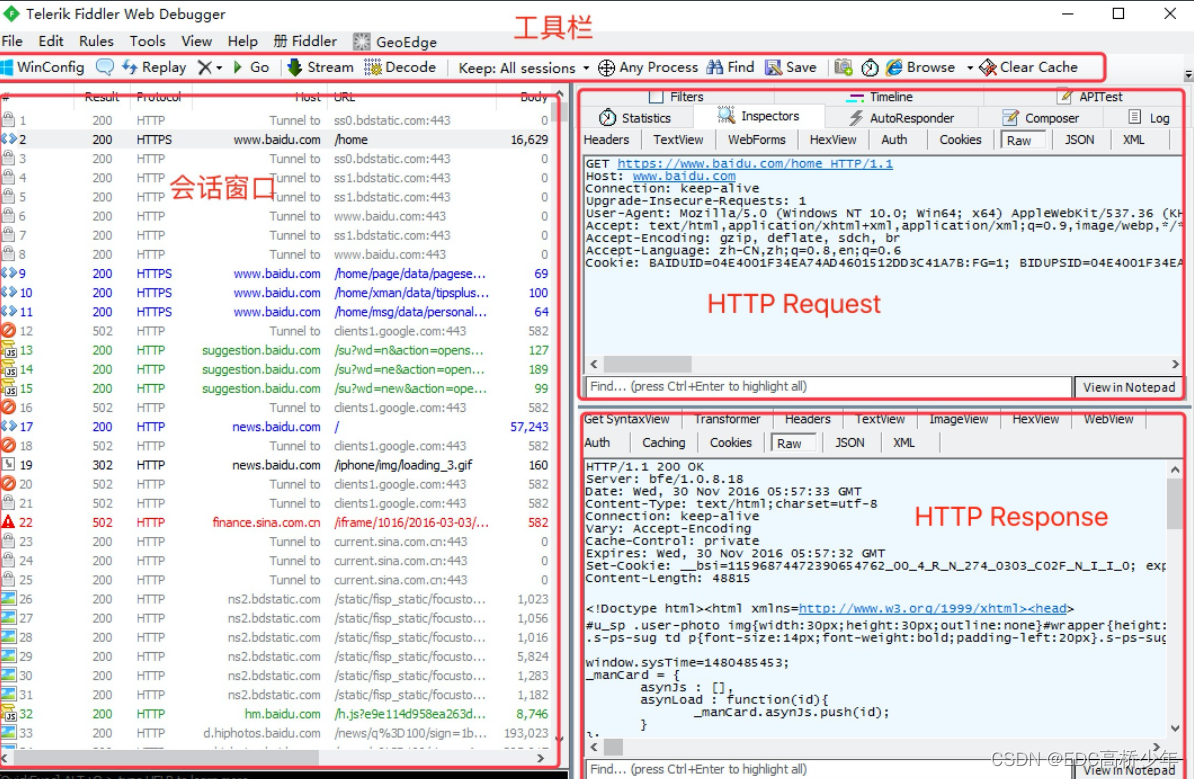Click request View in Notepad button
The height and width of the screenshot is (779, 1194).
pyautogui.click(x=1129, y=387)
